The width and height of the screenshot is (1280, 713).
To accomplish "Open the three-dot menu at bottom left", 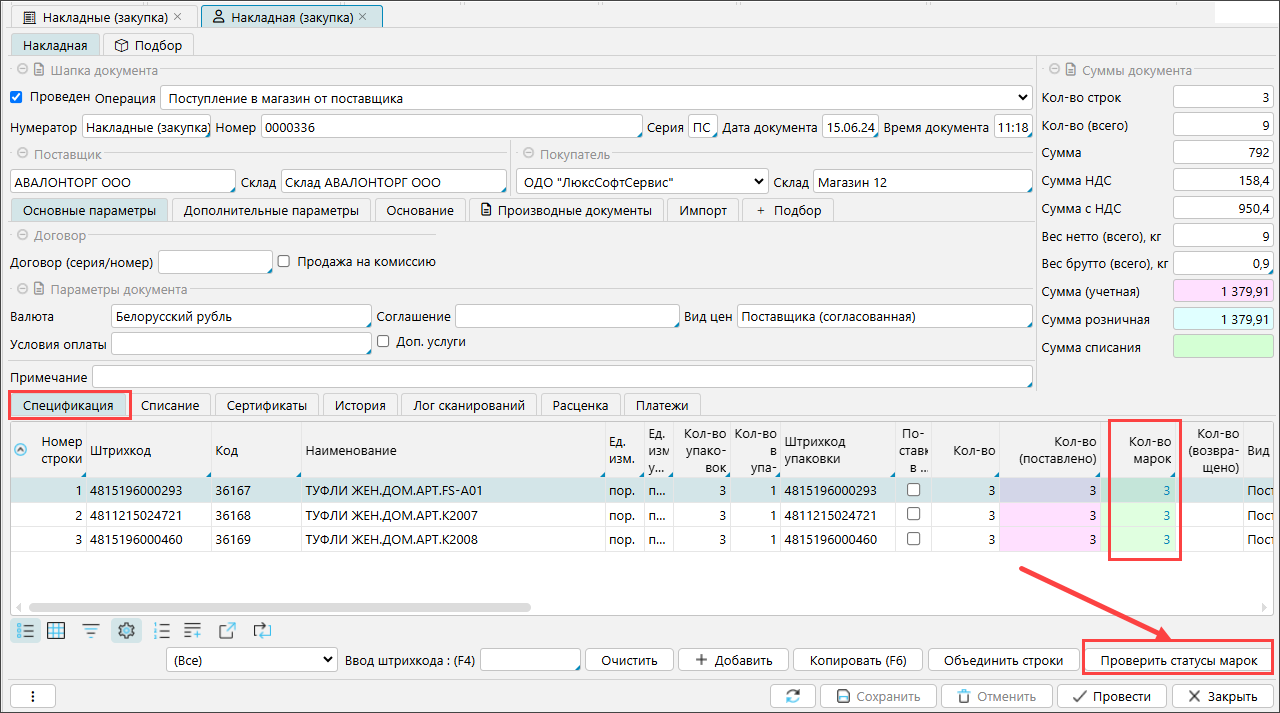I will 33,696.
